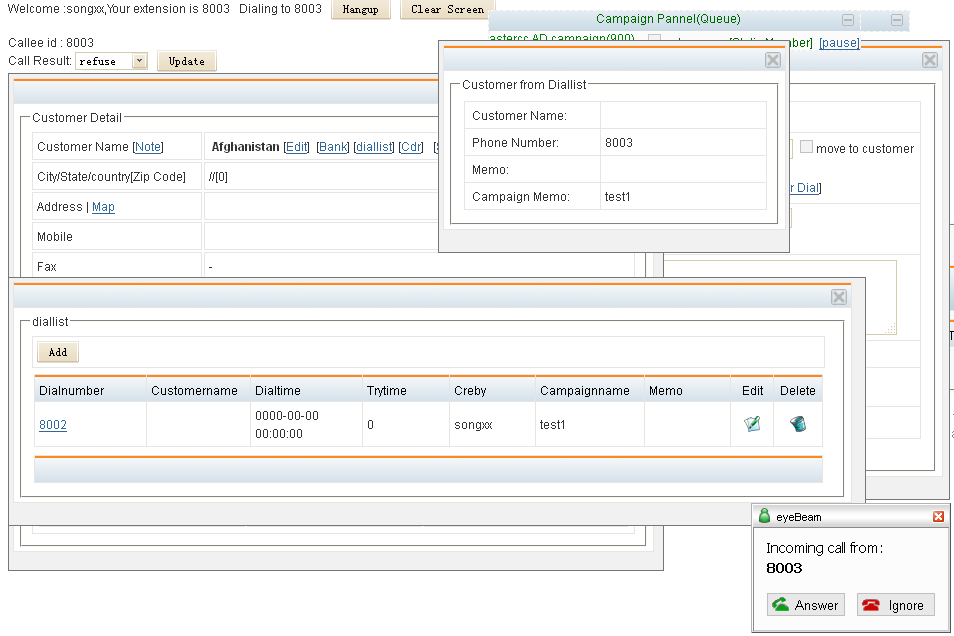Toggle the checkbox next to astercc AD campaign
Screen dimensions: 954x636
(654, 39)
